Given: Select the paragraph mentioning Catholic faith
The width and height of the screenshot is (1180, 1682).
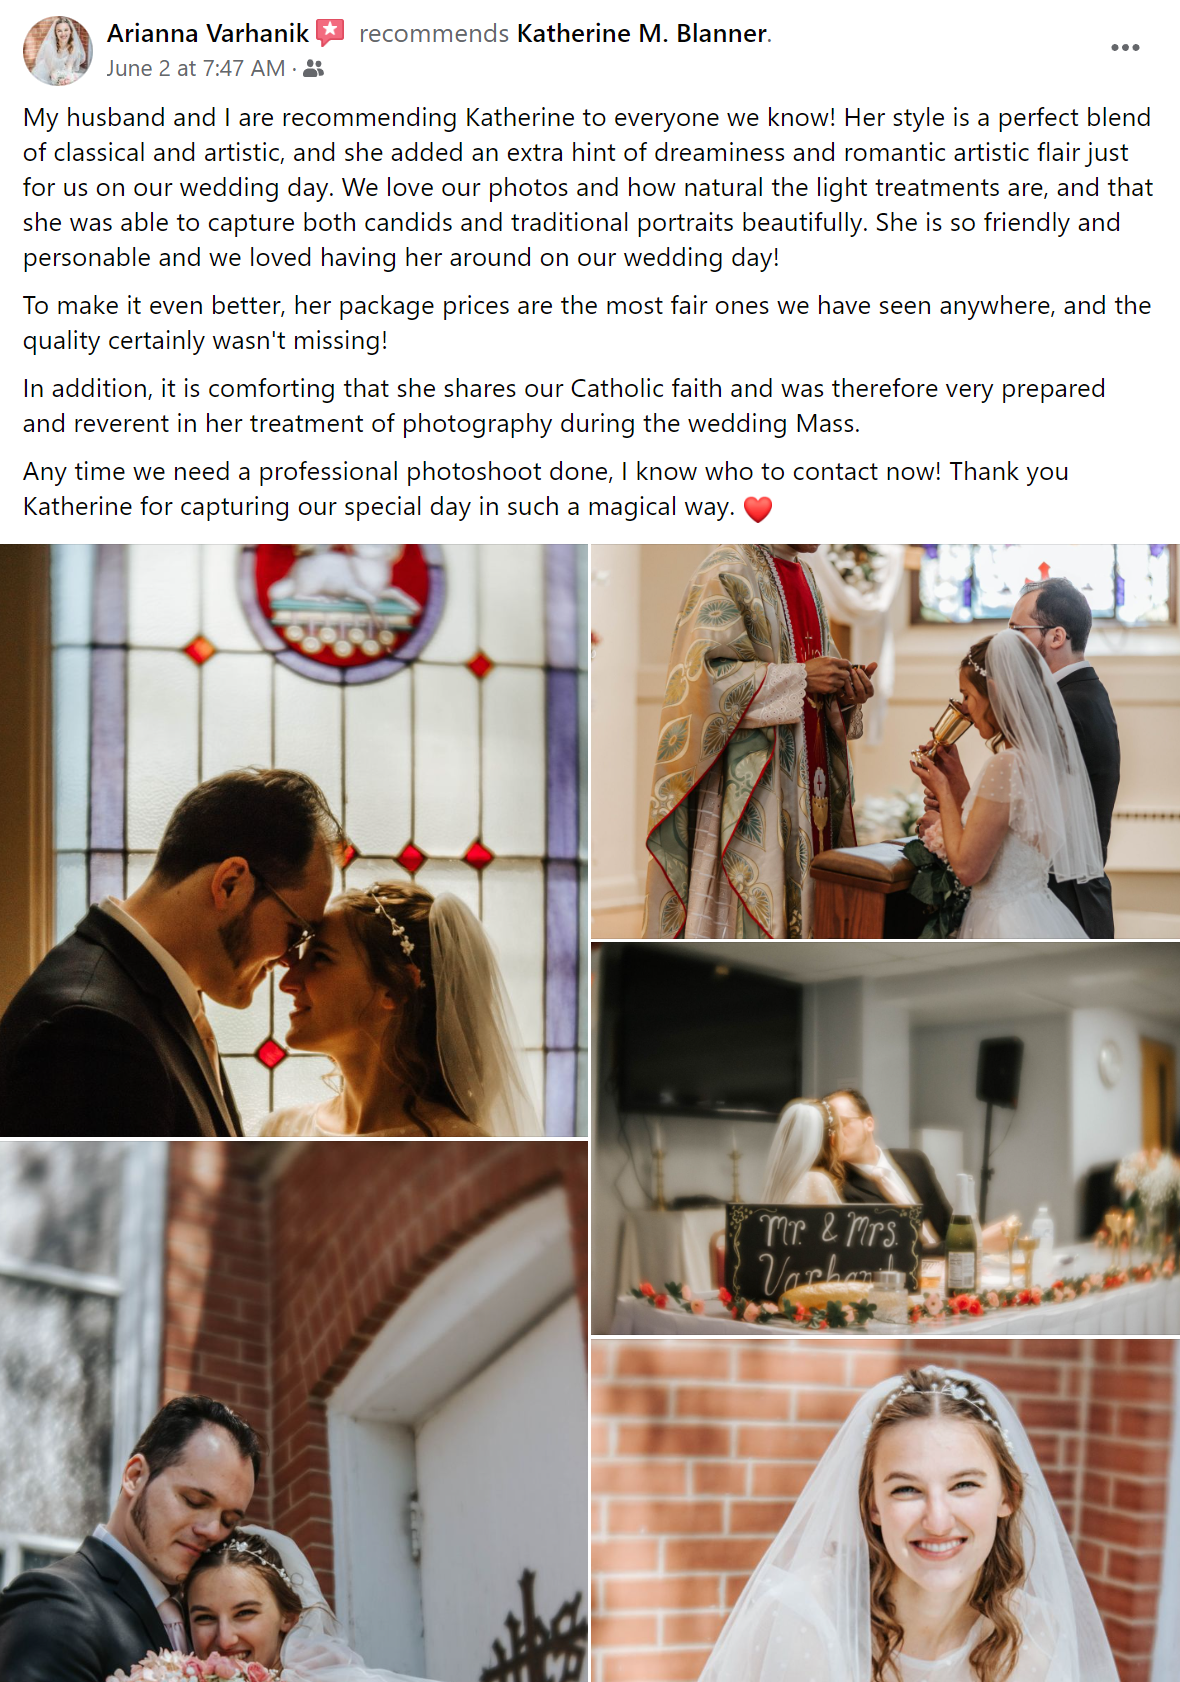Looking at the screenshot, I should [564, 406].
